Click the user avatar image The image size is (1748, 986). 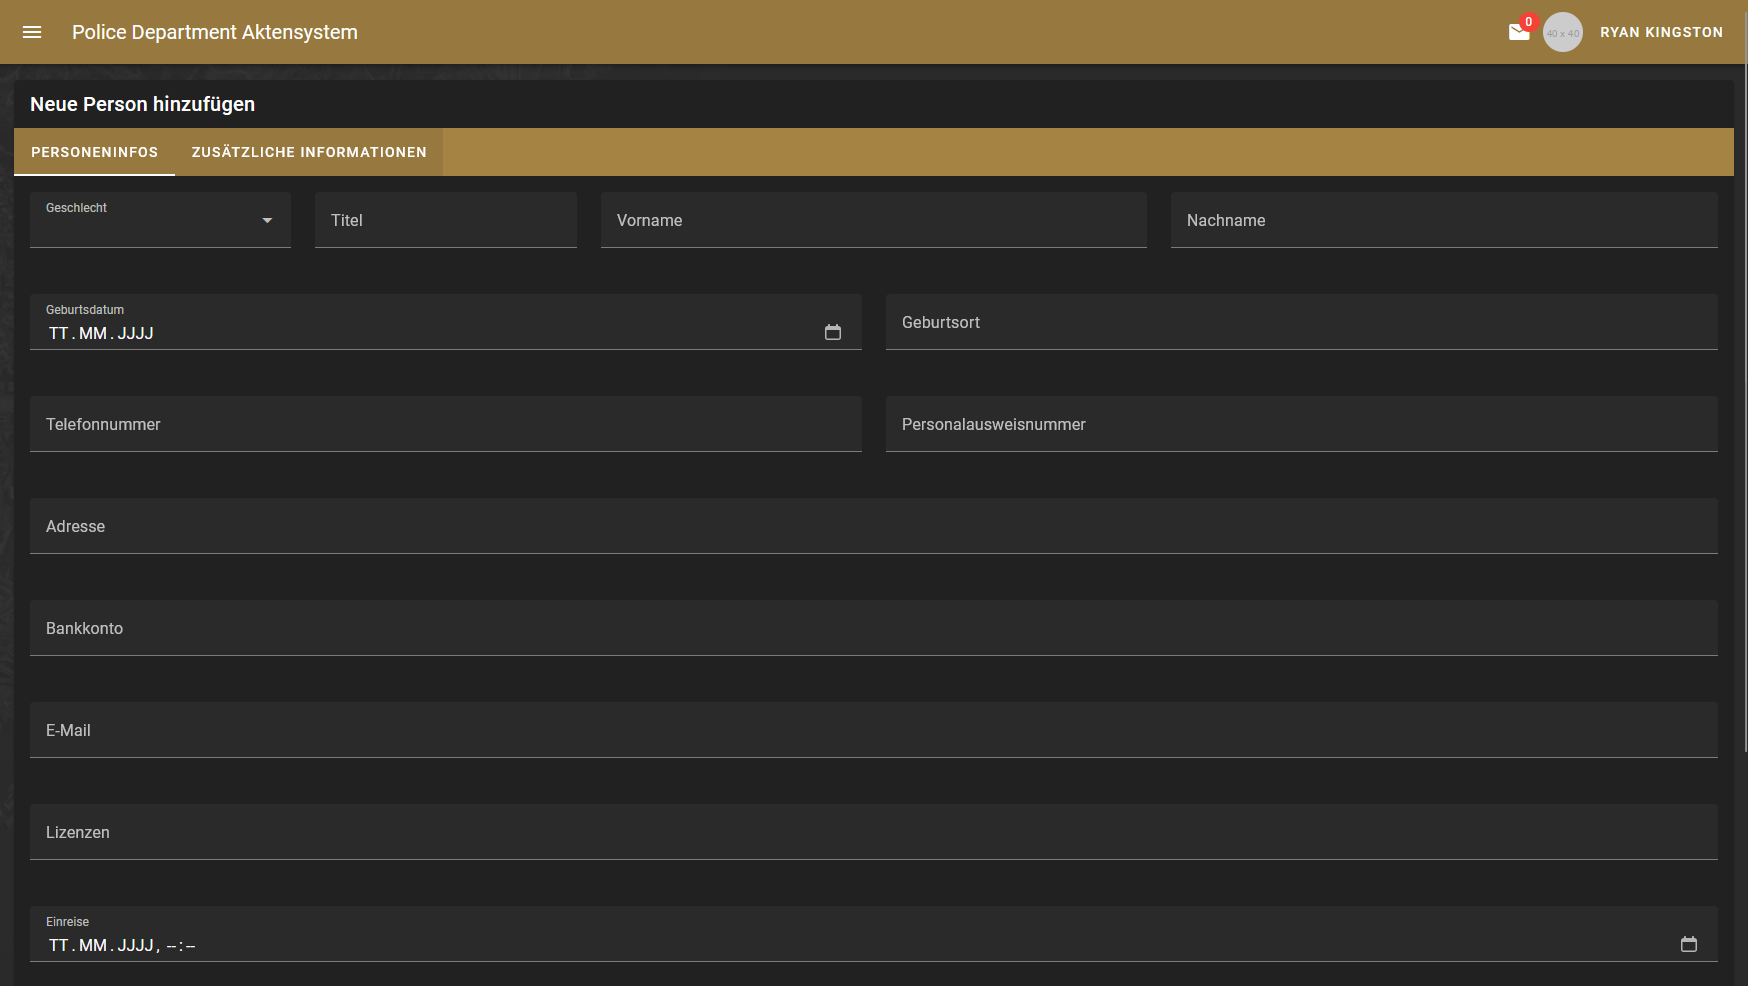[1563, 32]
